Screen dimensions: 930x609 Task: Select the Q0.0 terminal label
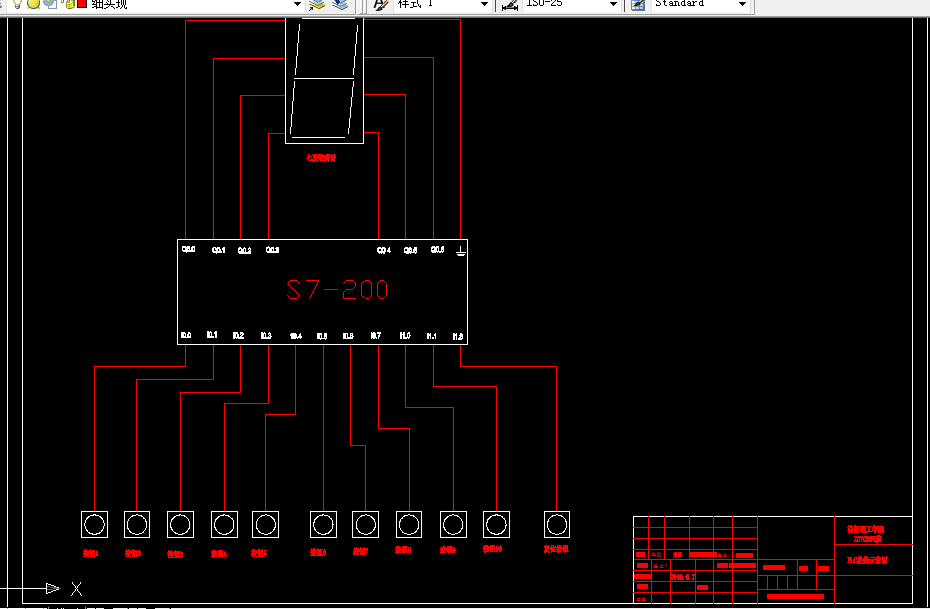click(x=189, y=249)
